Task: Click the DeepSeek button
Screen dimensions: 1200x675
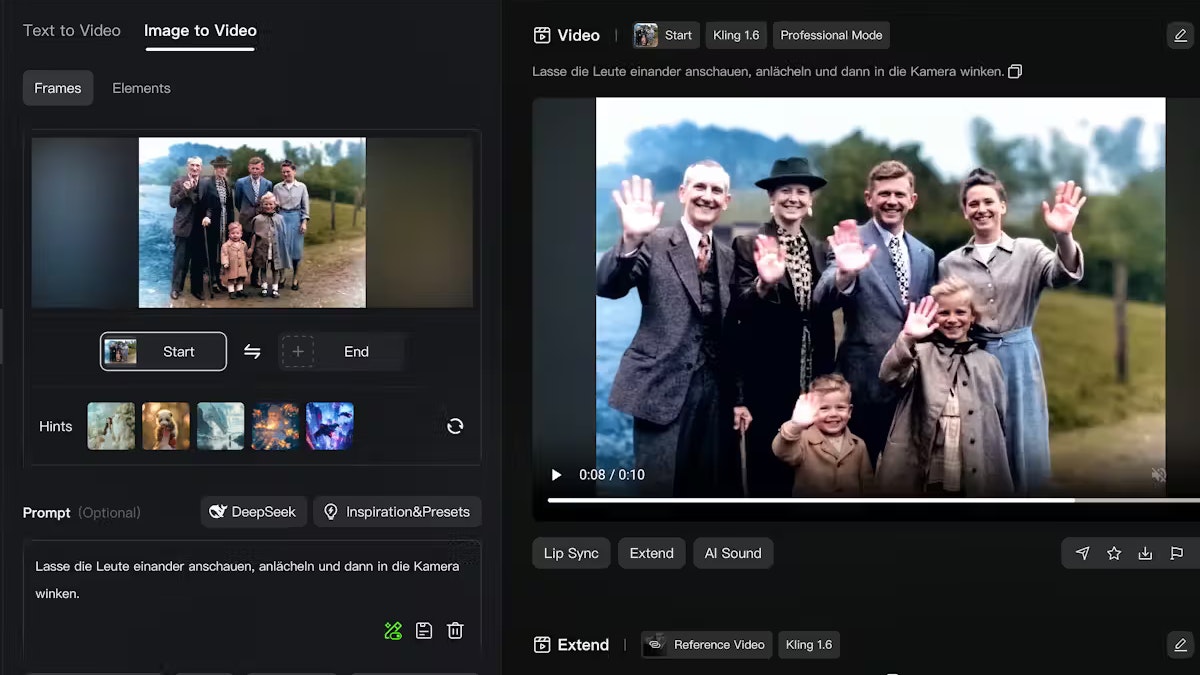Action: 253,512
